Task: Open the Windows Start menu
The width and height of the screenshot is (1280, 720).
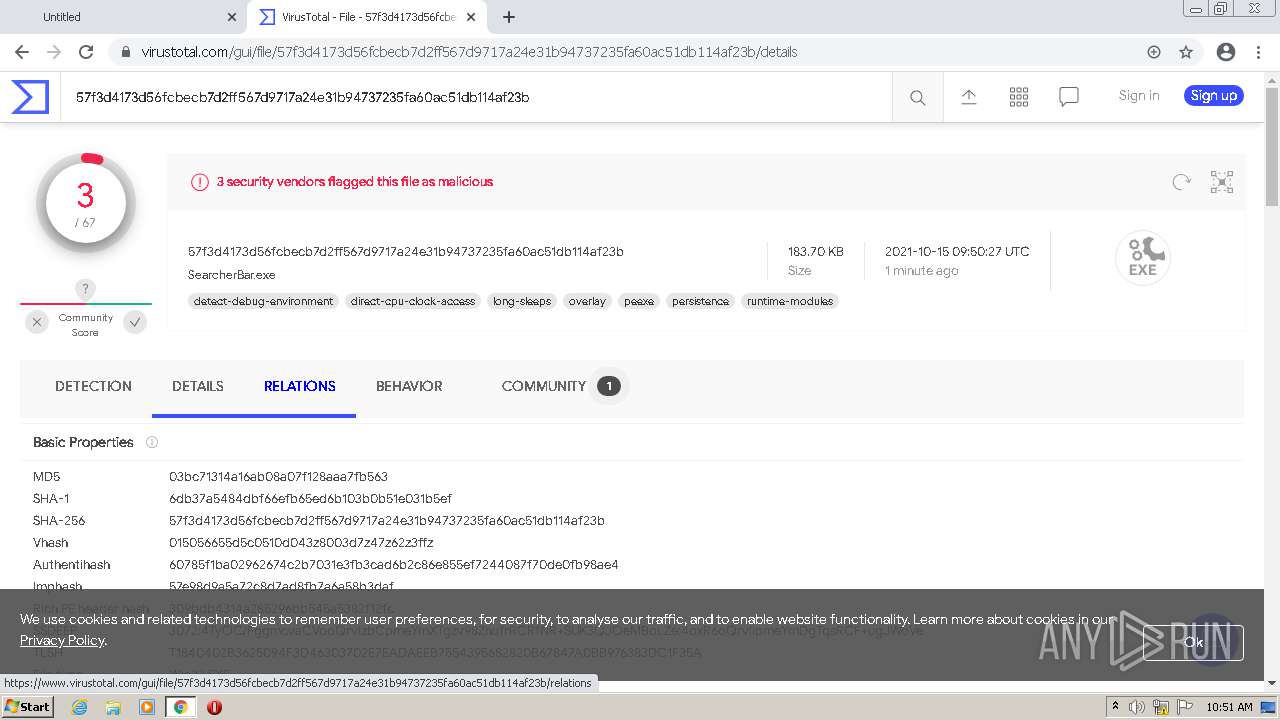Action: [x=27, y=707]
